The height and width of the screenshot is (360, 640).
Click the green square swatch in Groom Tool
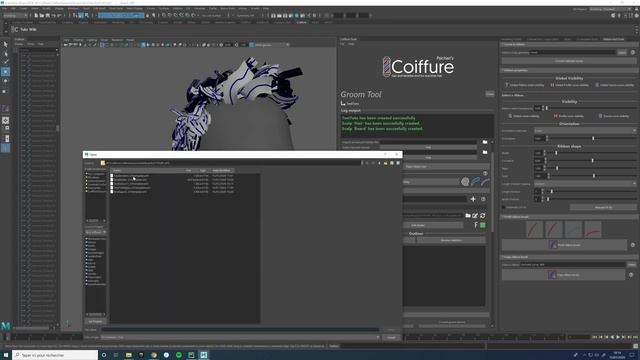point(483,225)
